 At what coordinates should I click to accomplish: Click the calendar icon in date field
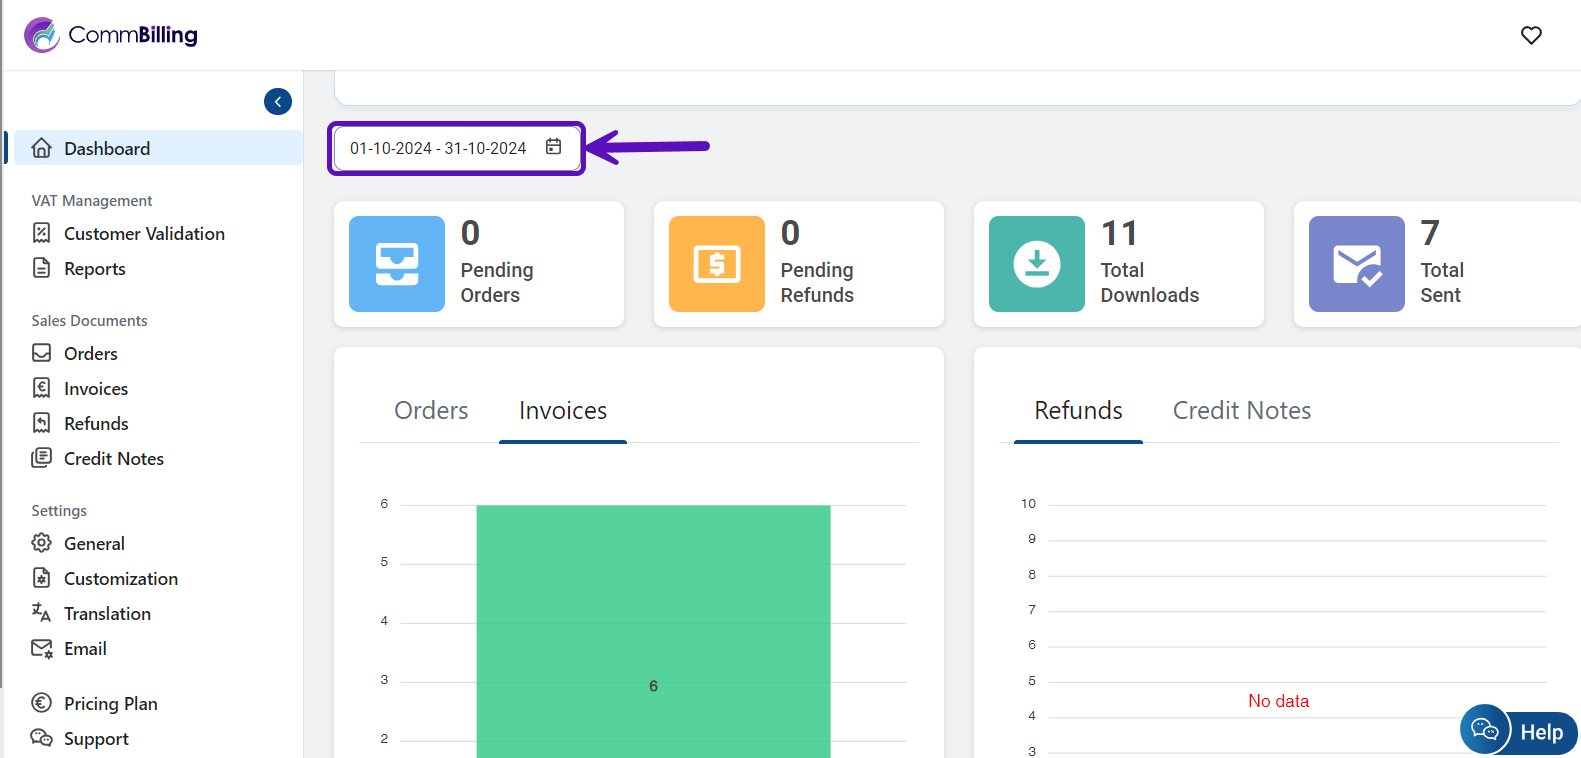[x=553, y=147]
